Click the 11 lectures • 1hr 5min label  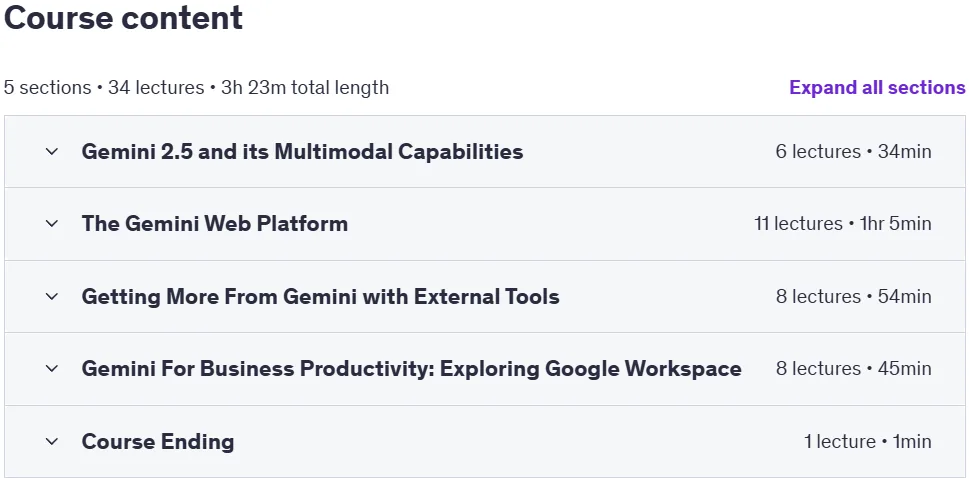843,223
